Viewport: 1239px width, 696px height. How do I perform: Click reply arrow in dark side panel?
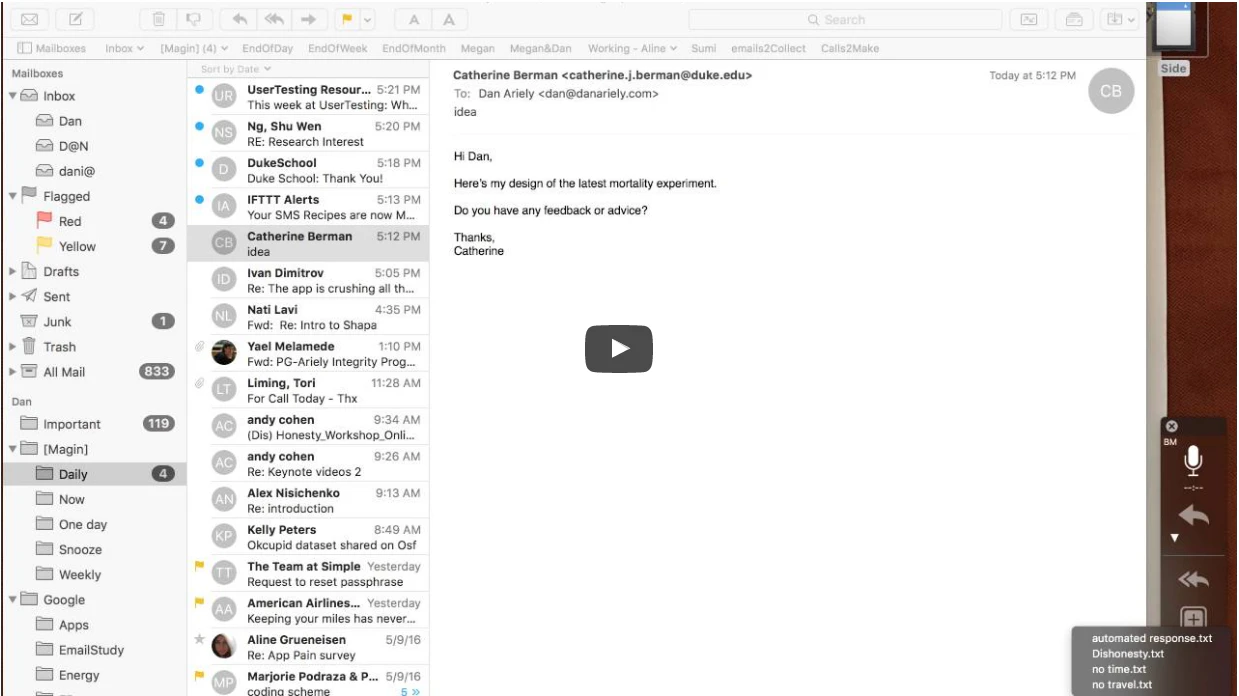[x=1193, y=515]
